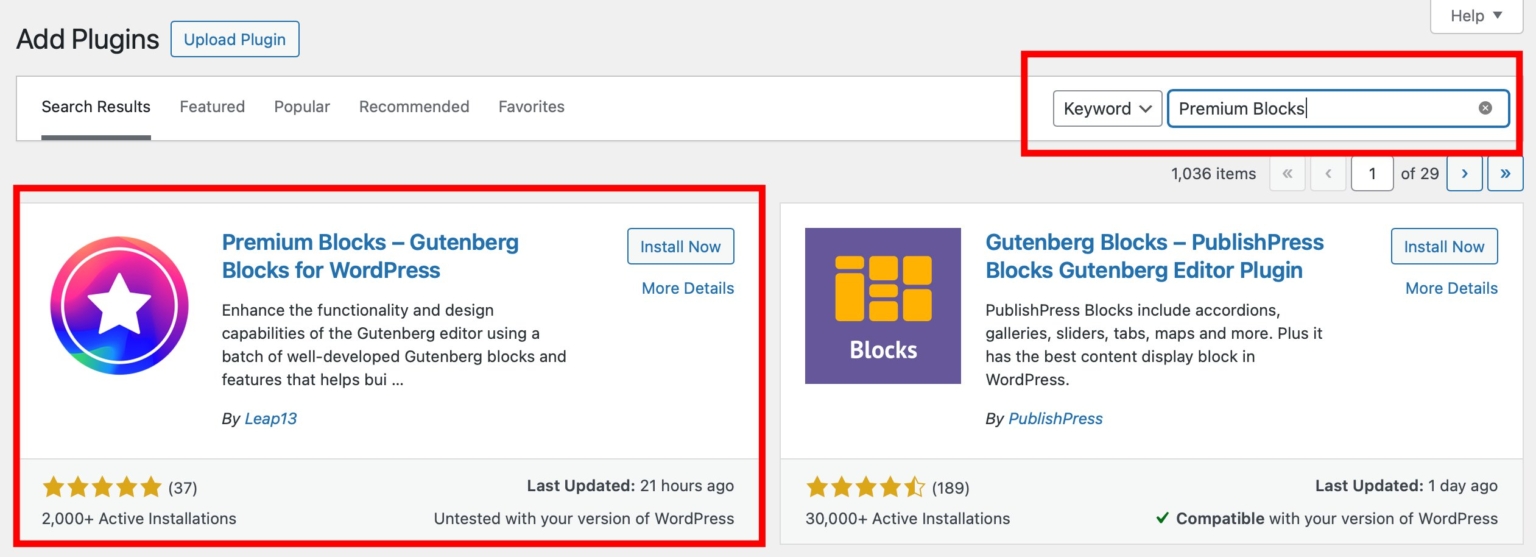Open the Gutenberg Blocks – PublishPress title link
This screenshot has height=557, width=1536.
(x=1154, y=256)
